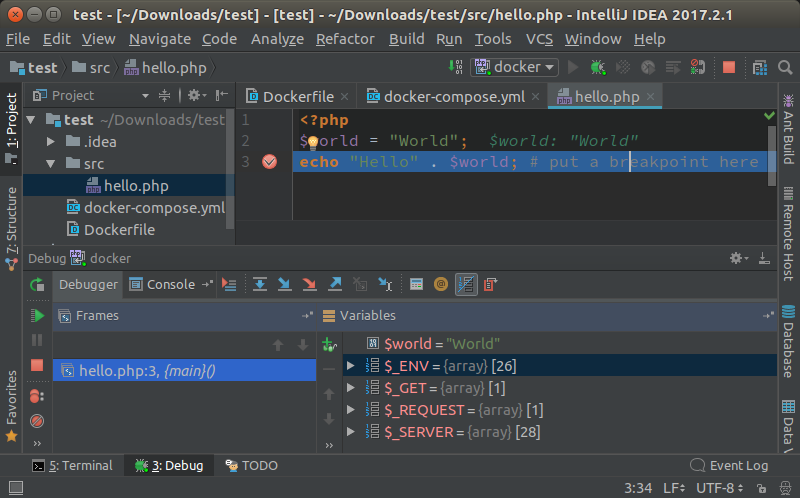Click Step Into icon
Image resolution: width=800 pixels, height=498 pixels.
(284, 284)
